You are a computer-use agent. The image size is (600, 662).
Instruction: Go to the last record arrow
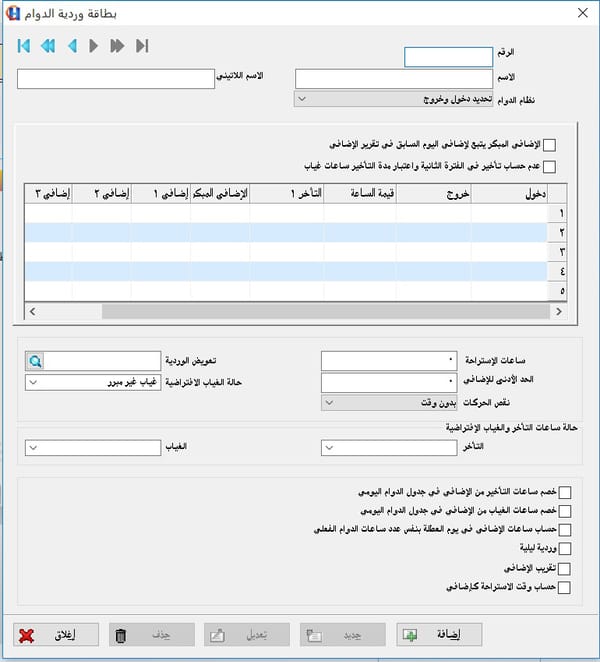142,46
